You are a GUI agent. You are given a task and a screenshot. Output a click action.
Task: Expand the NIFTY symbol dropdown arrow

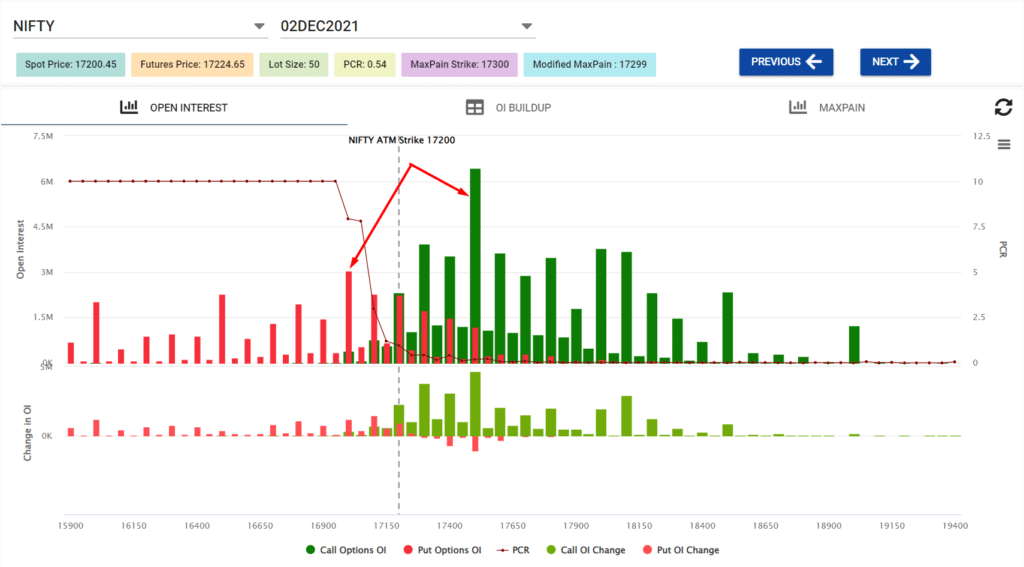tap(259, 26)
